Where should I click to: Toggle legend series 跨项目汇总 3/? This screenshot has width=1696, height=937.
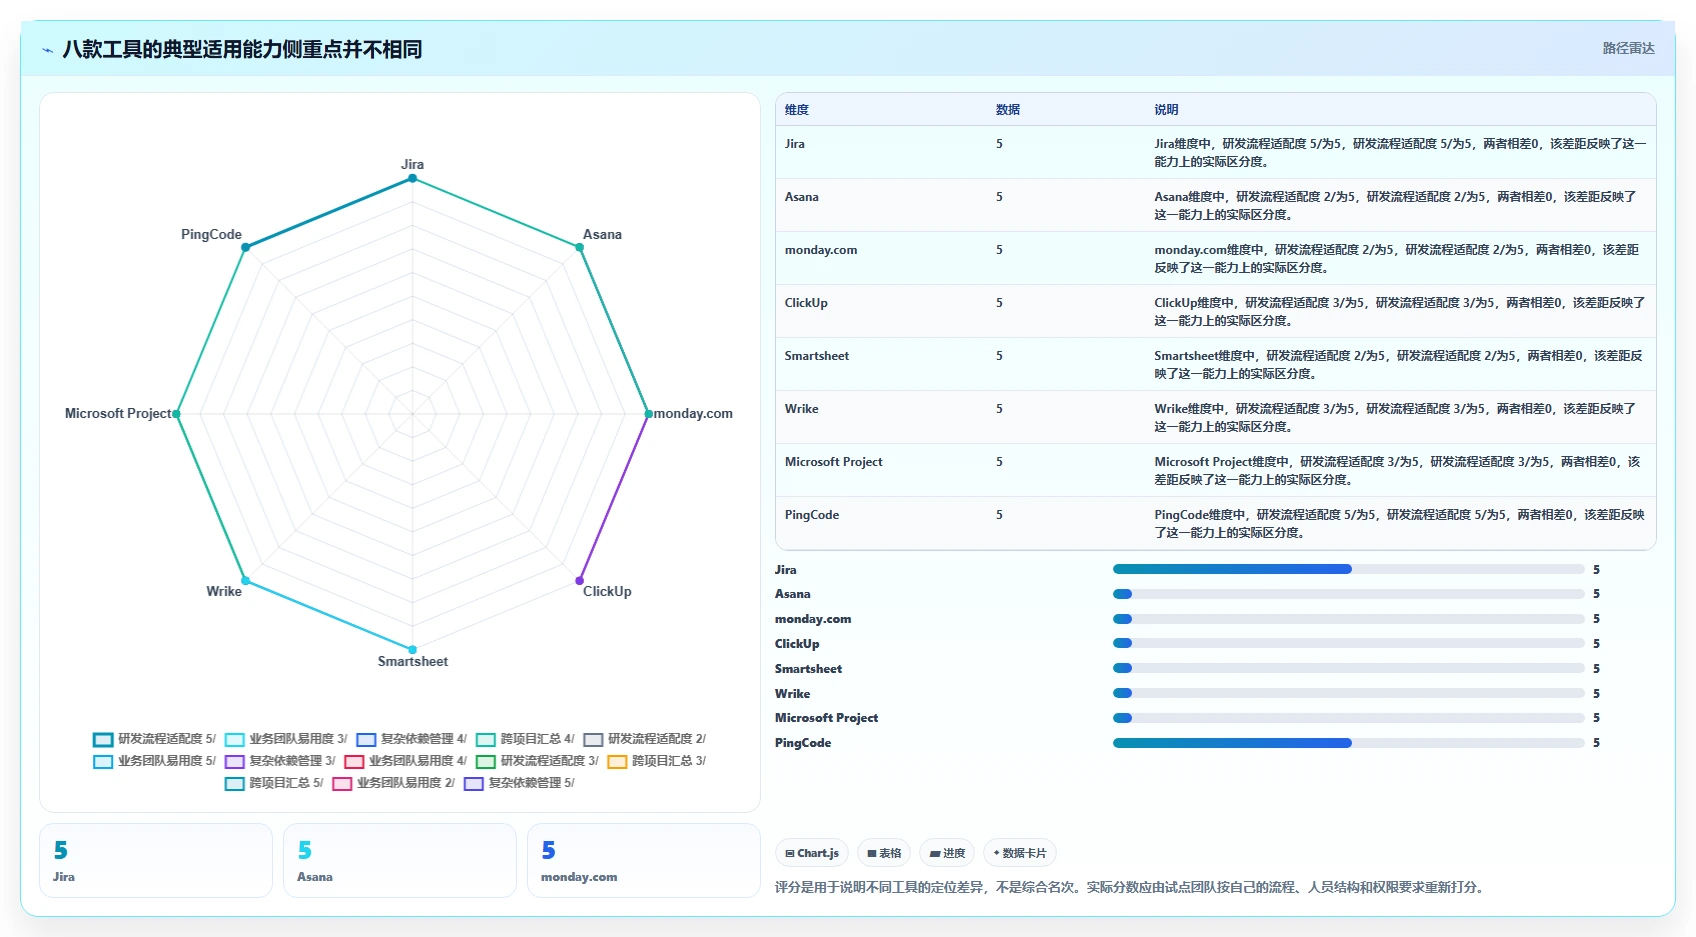click(657, 761)
